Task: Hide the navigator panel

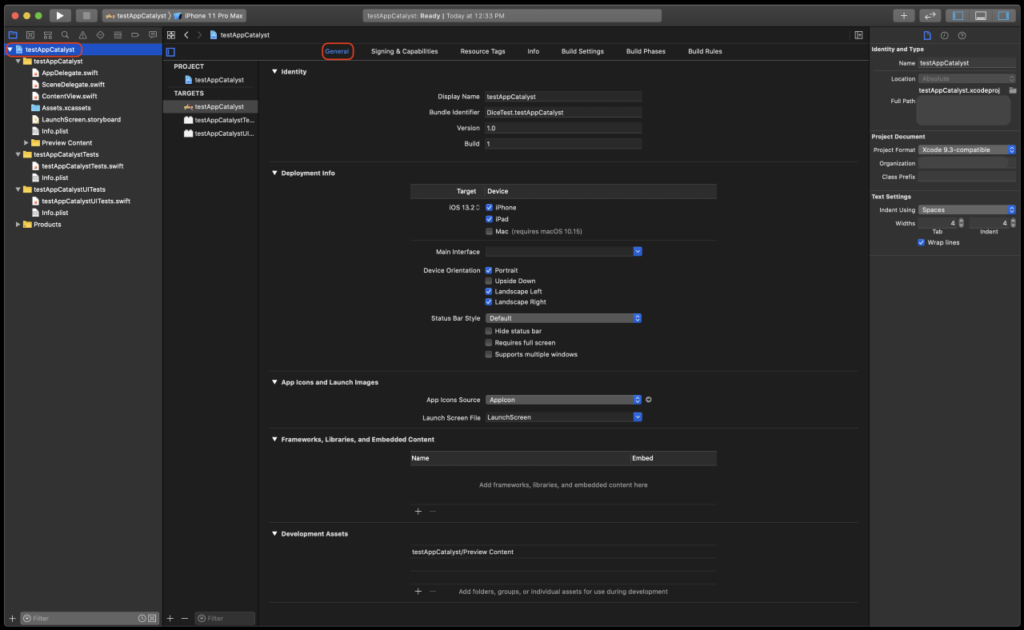Action: click(x=958, y=16)
